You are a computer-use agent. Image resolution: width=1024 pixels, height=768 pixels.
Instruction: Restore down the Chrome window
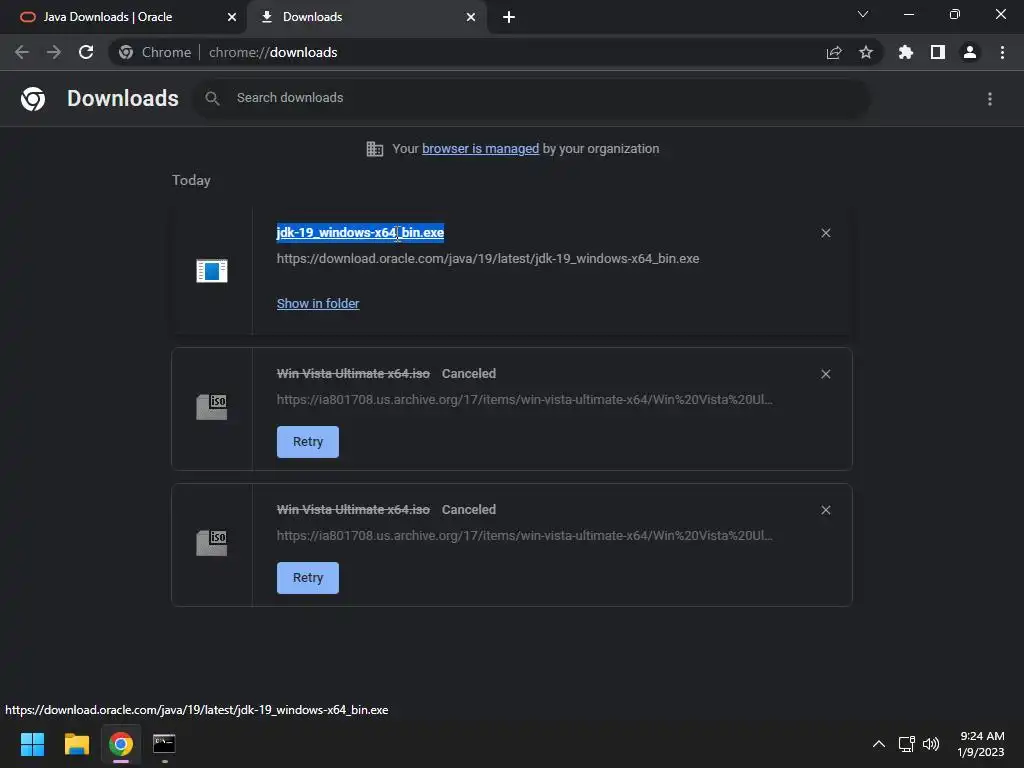tap(955, 14)
